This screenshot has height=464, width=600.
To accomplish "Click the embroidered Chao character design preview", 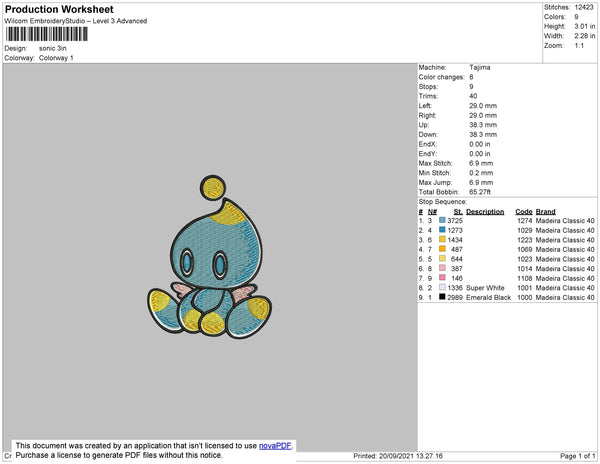I will pos(210,257).
